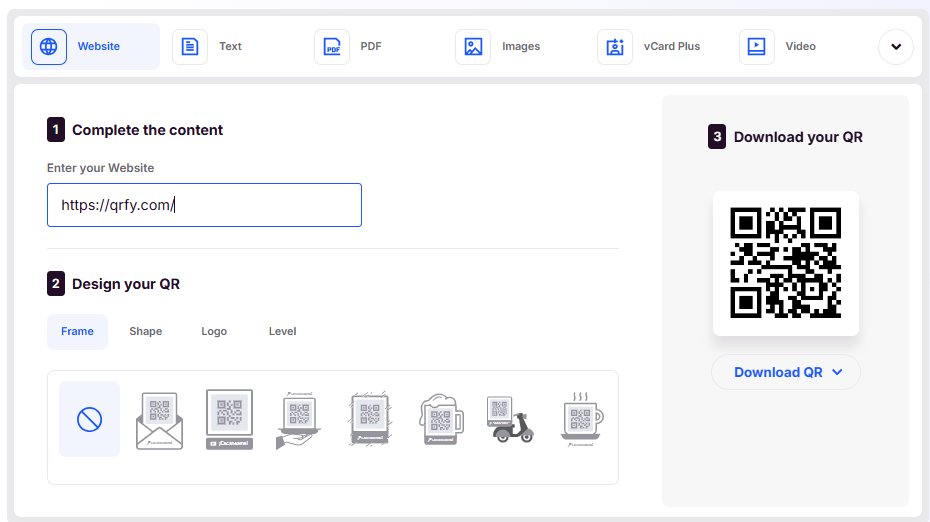The height and width of the screenshot is (522, 930).
Task: Click the 'Download your QR' heading
Action: [798, 137]
